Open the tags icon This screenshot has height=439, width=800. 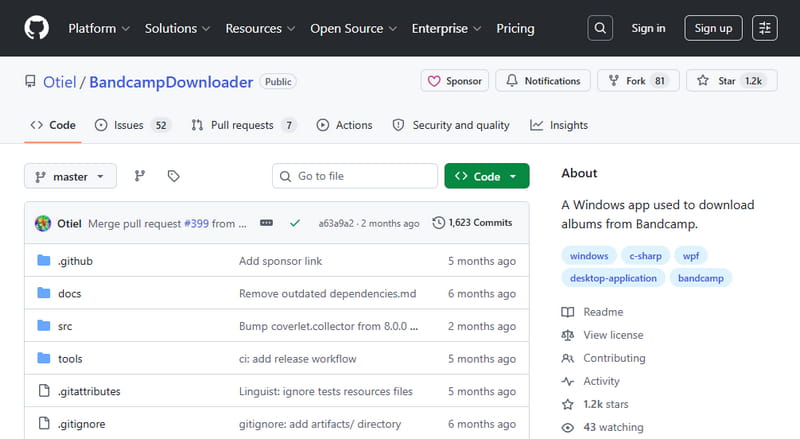(x=173, y=176)
